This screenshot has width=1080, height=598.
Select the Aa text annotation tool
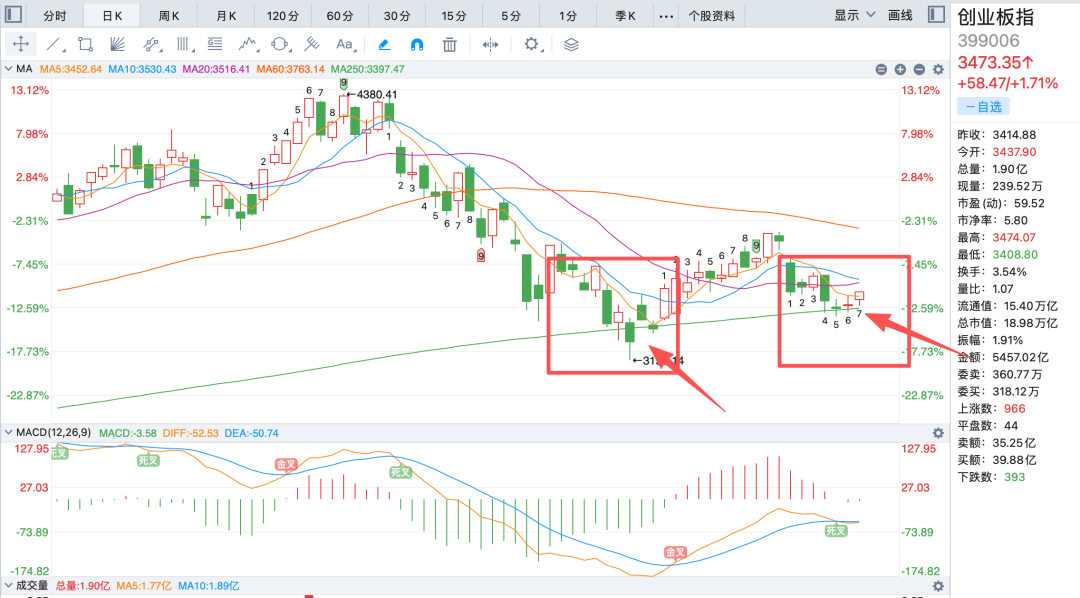(344, 45)
